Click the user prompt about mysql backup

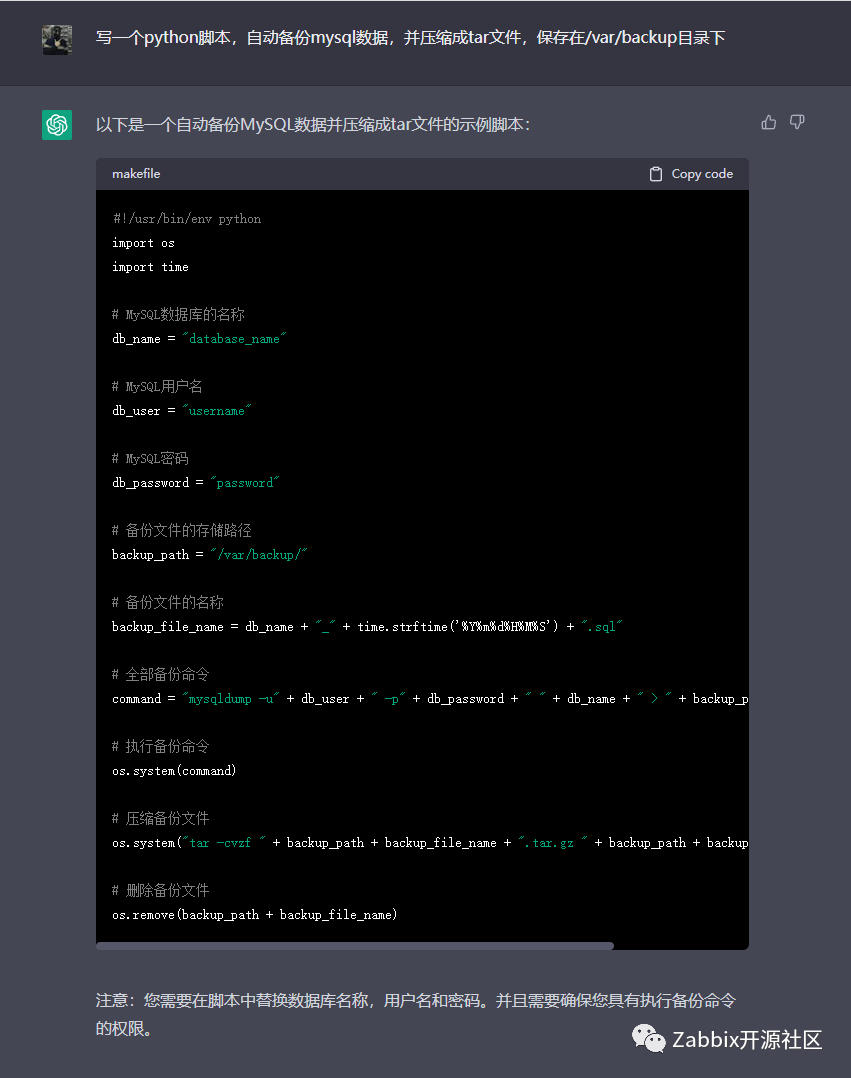[410, 37]
